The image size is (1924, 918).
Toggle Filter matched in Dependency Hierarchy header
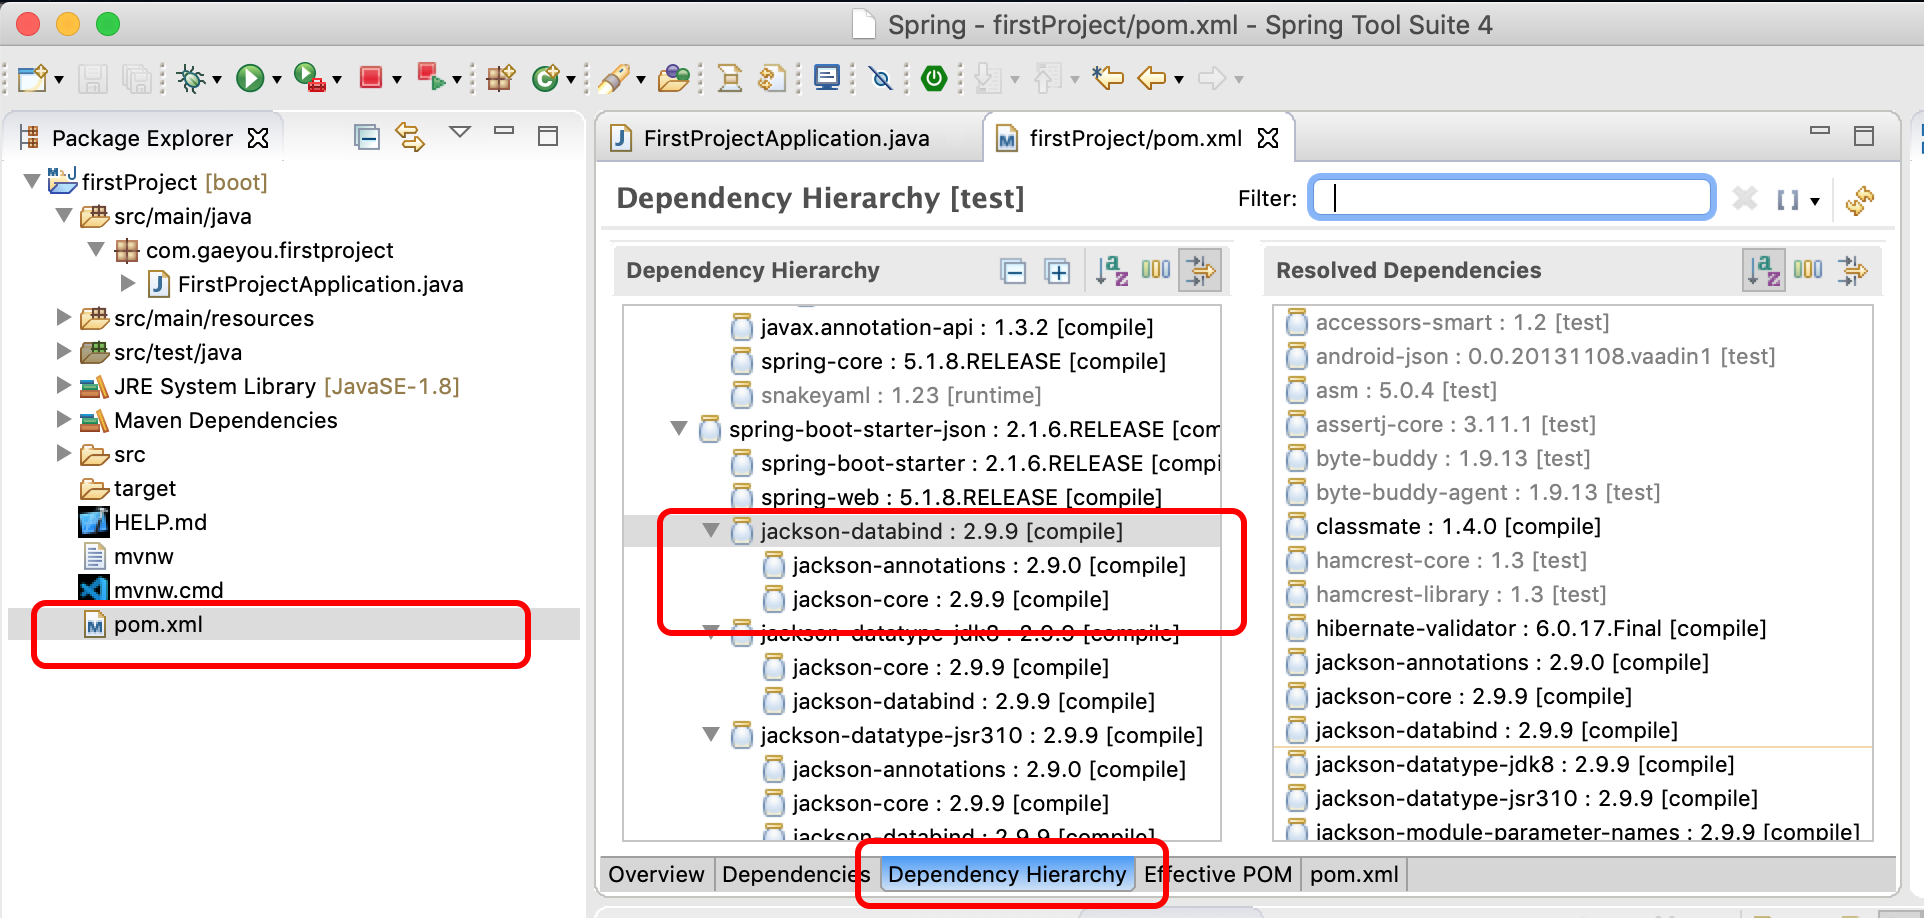tap(1200, 270)
